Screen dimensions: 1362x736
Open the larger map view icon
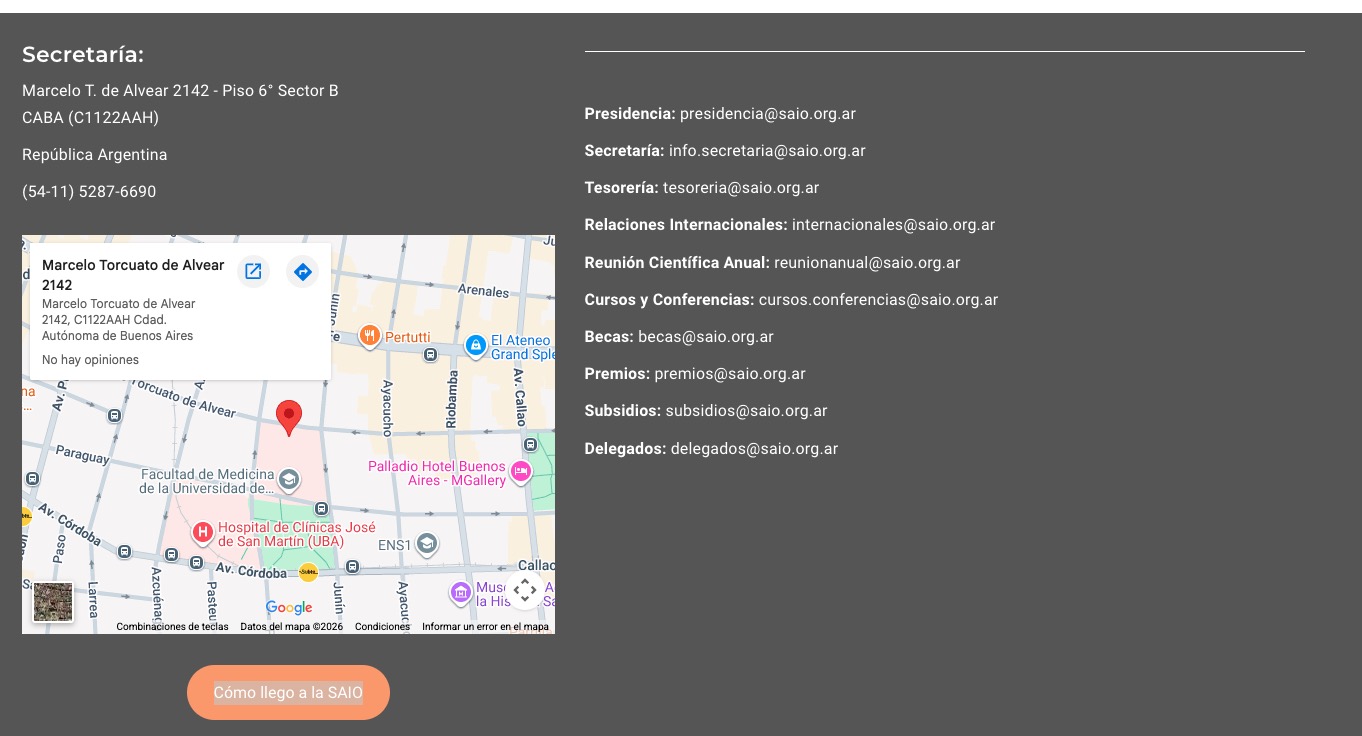253,272
